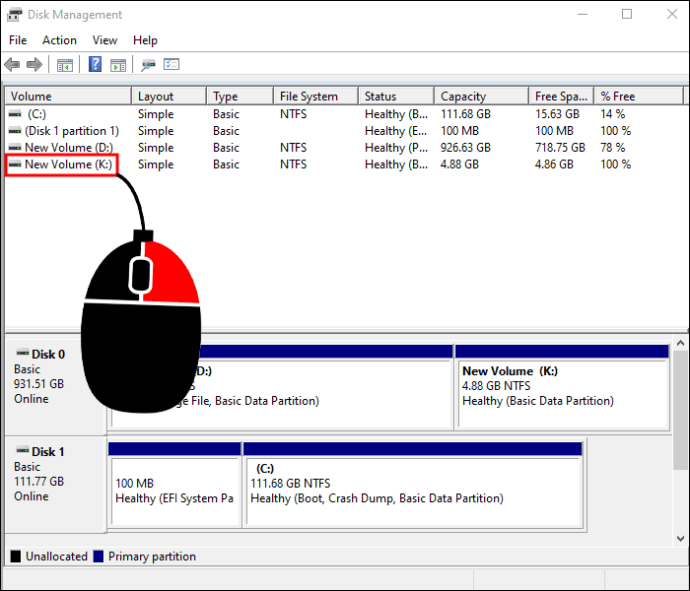
Task: Sort list by File System column header
Action: point(308,97)
